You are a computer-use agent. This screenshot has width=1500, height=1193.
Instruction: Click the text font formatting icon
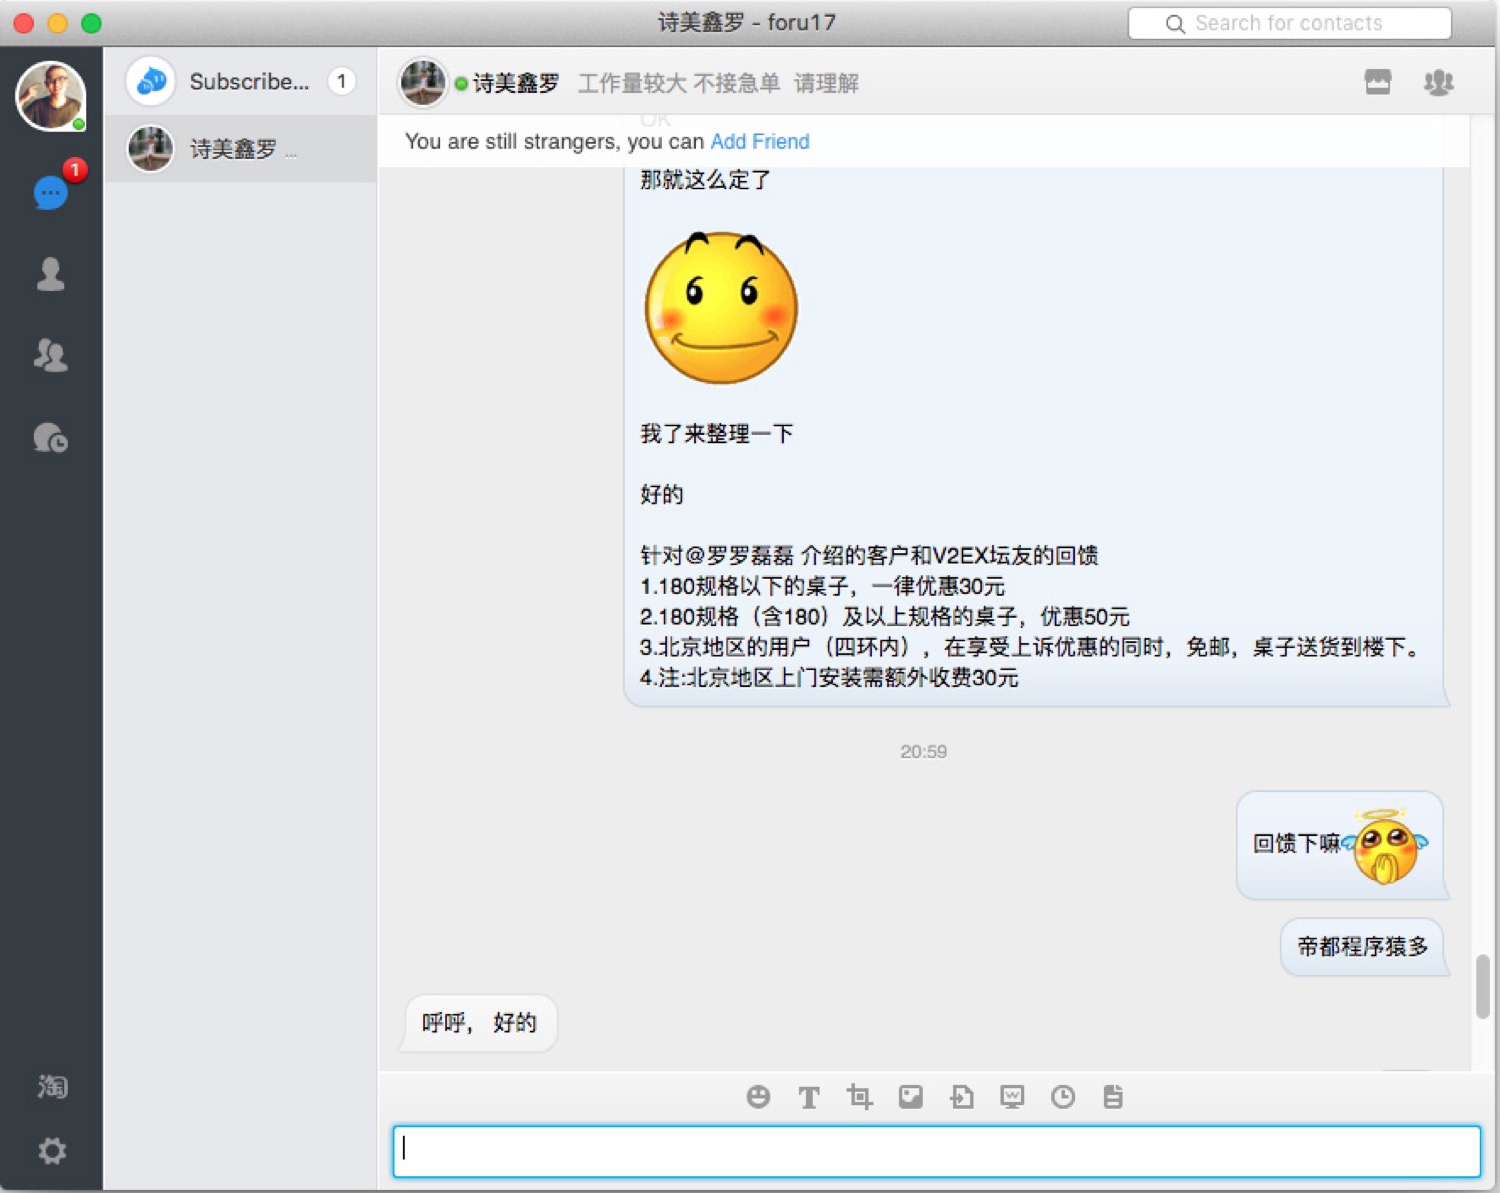pos(808,1097)
